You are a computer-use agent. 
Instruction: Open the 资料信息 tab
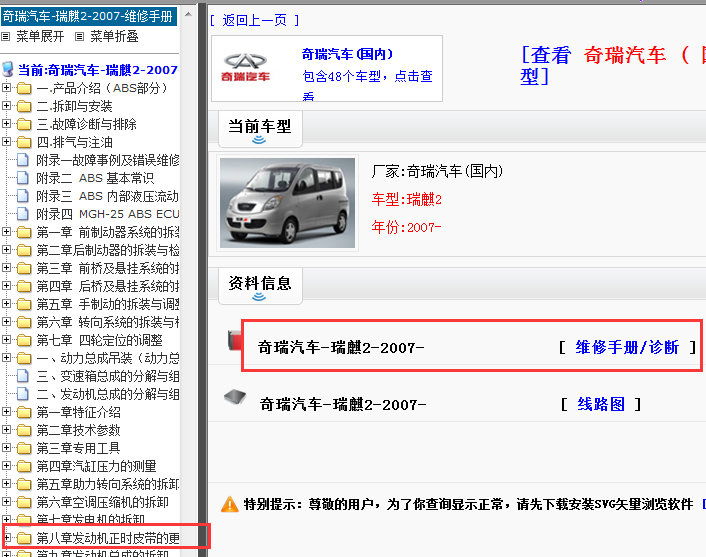click(x=260, y=285)
